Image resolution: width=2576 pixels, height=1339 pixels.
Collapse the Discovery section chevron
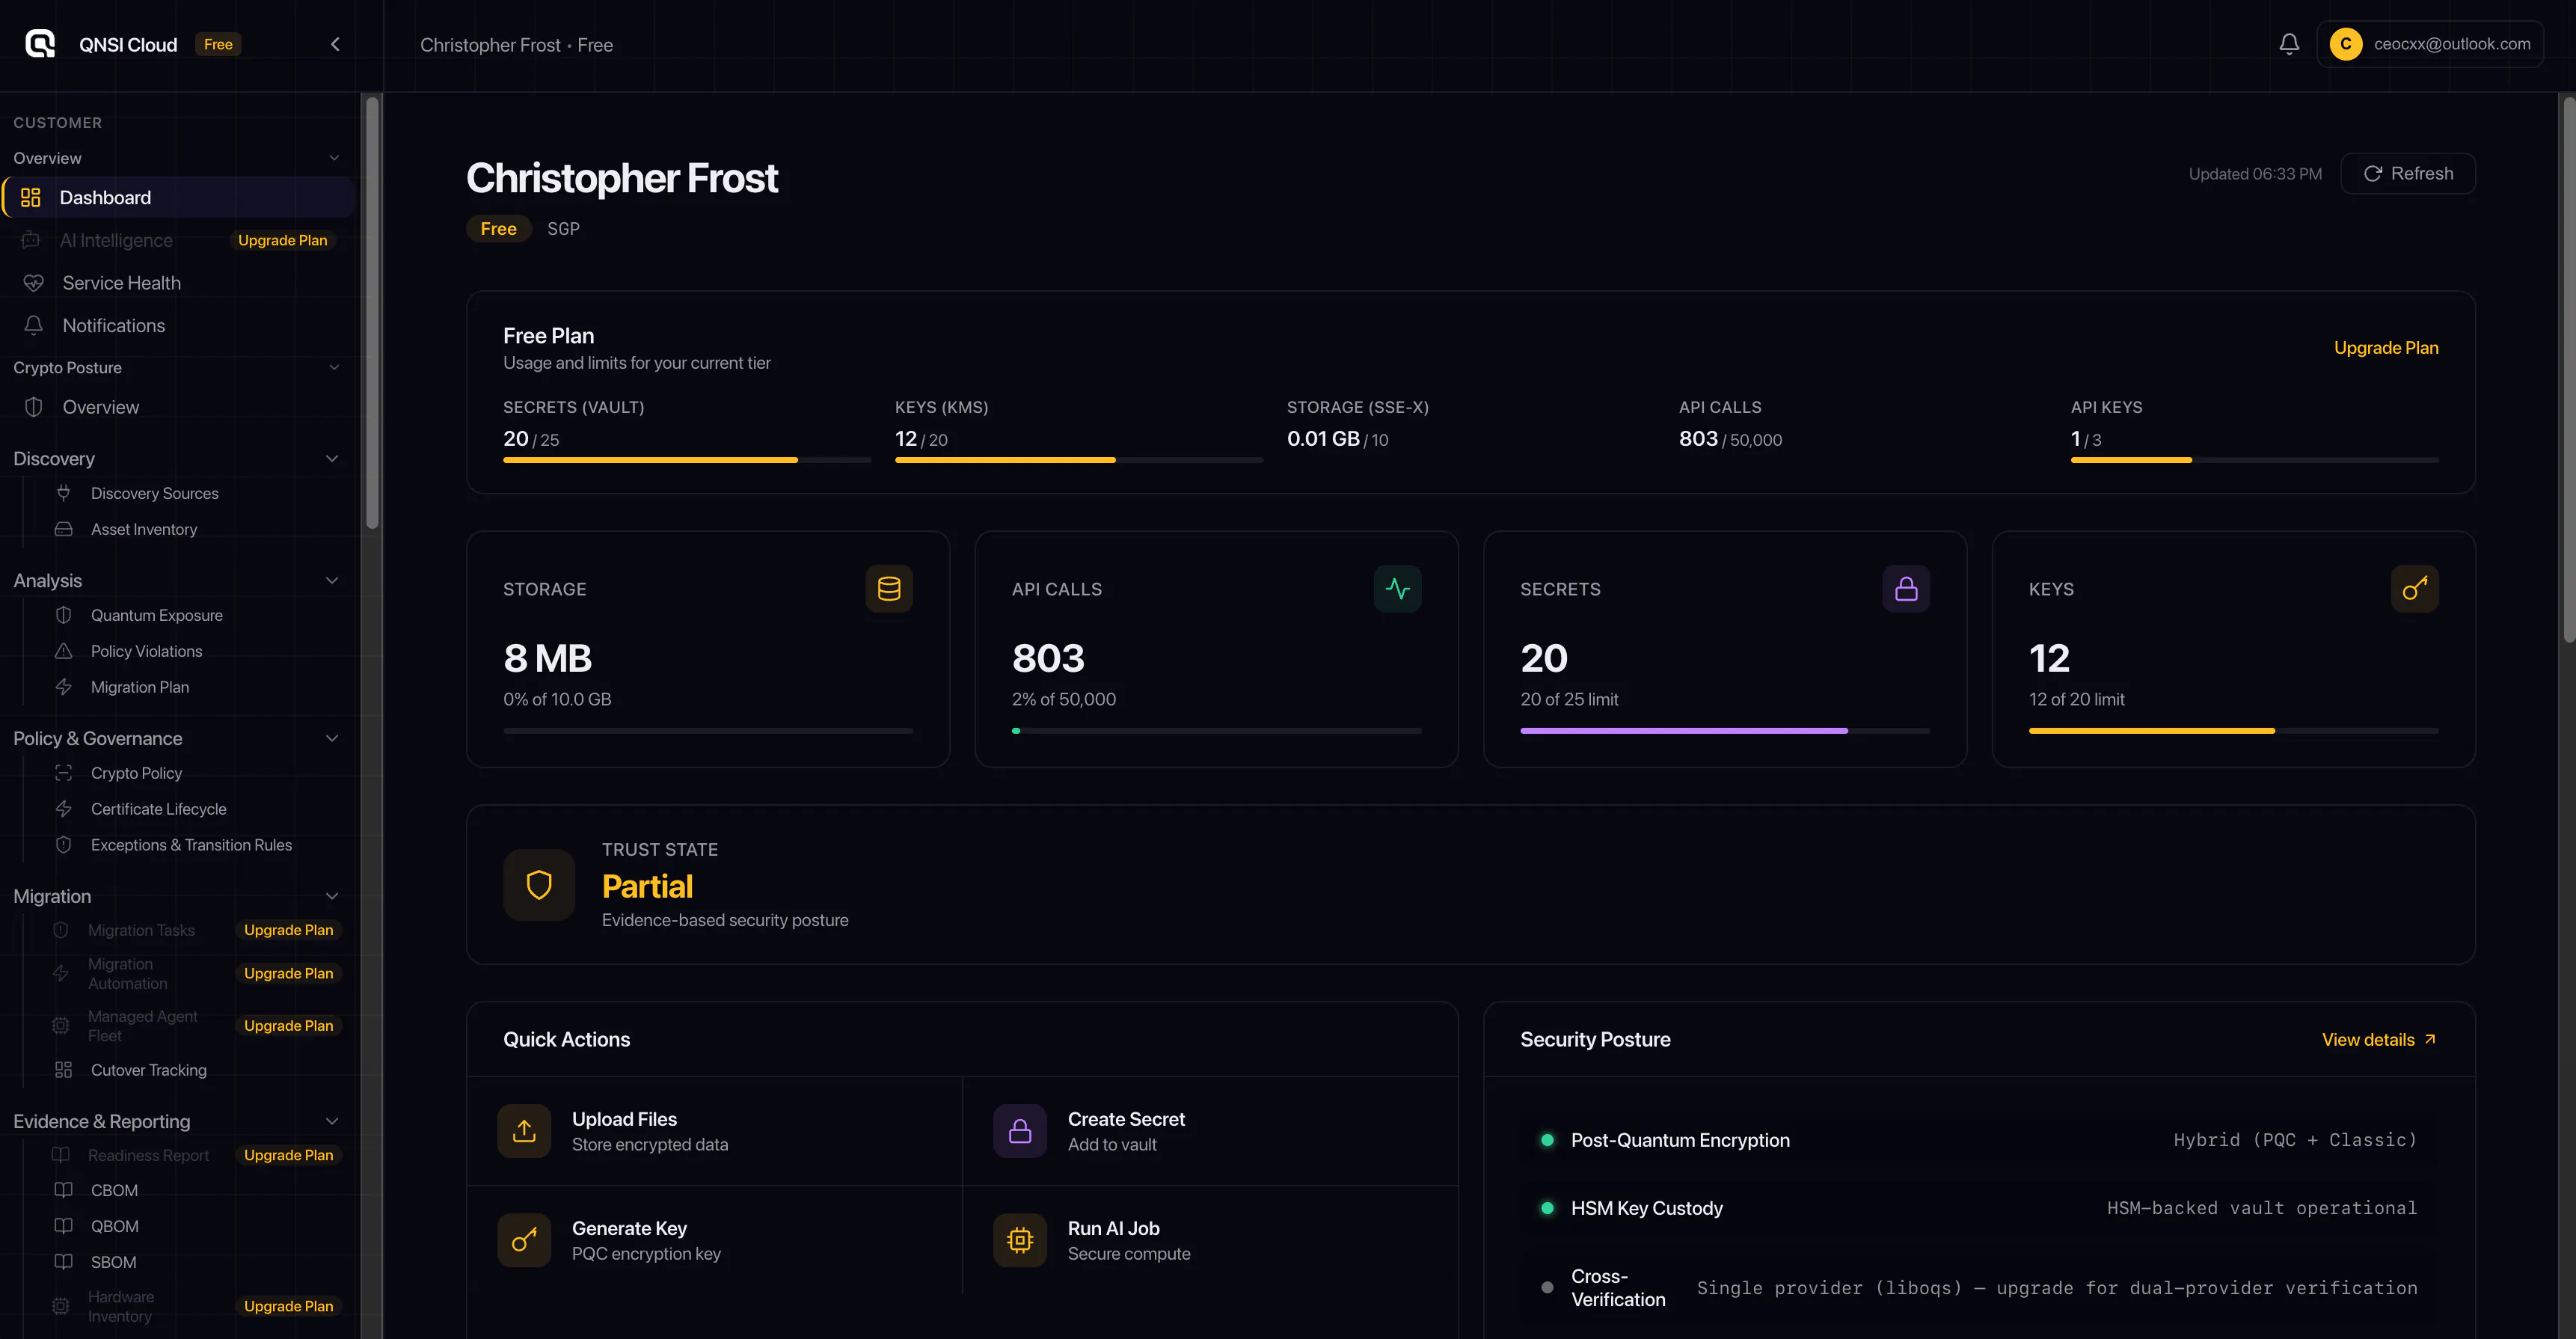(x=332, y=458)
